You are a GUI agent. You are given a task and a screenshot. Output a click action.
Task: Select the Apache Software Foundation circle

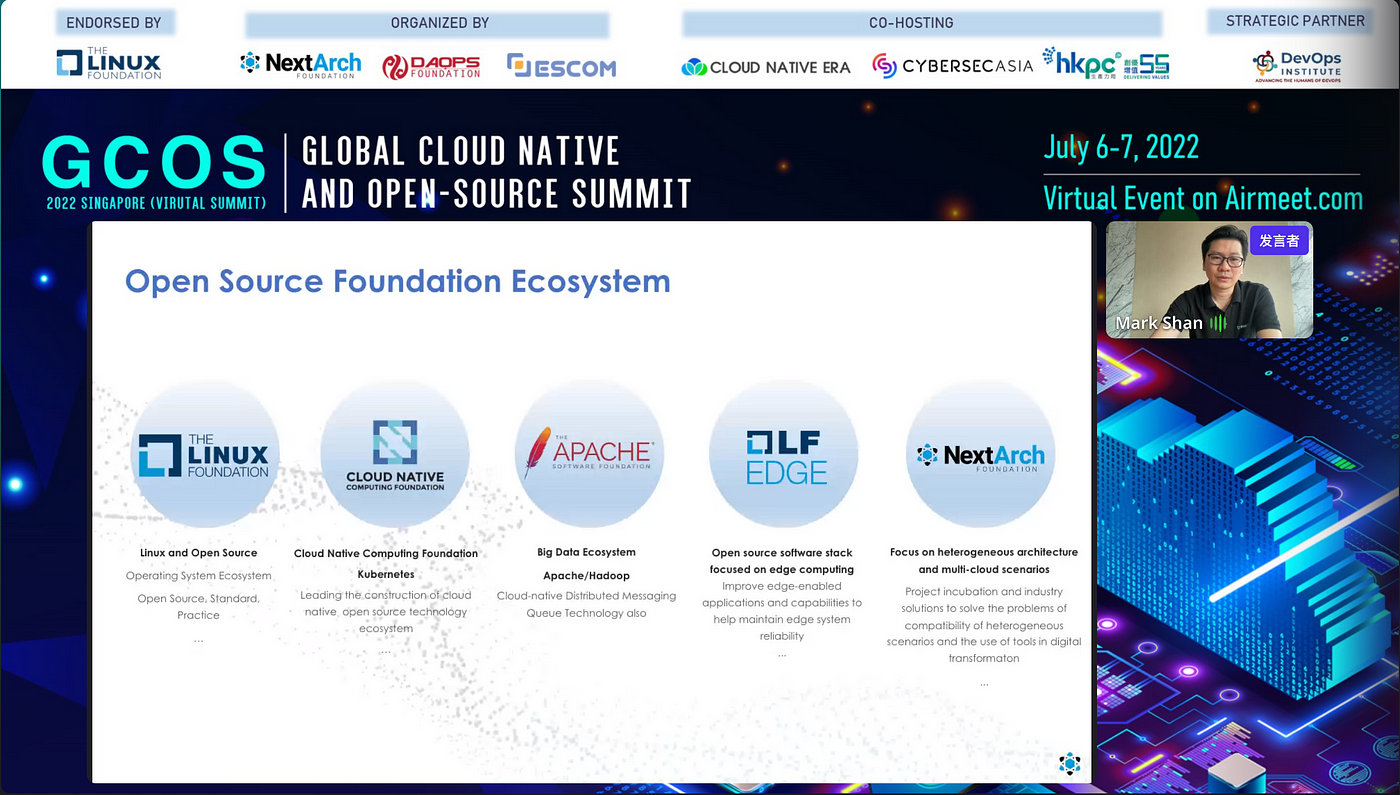coord(589,454)
